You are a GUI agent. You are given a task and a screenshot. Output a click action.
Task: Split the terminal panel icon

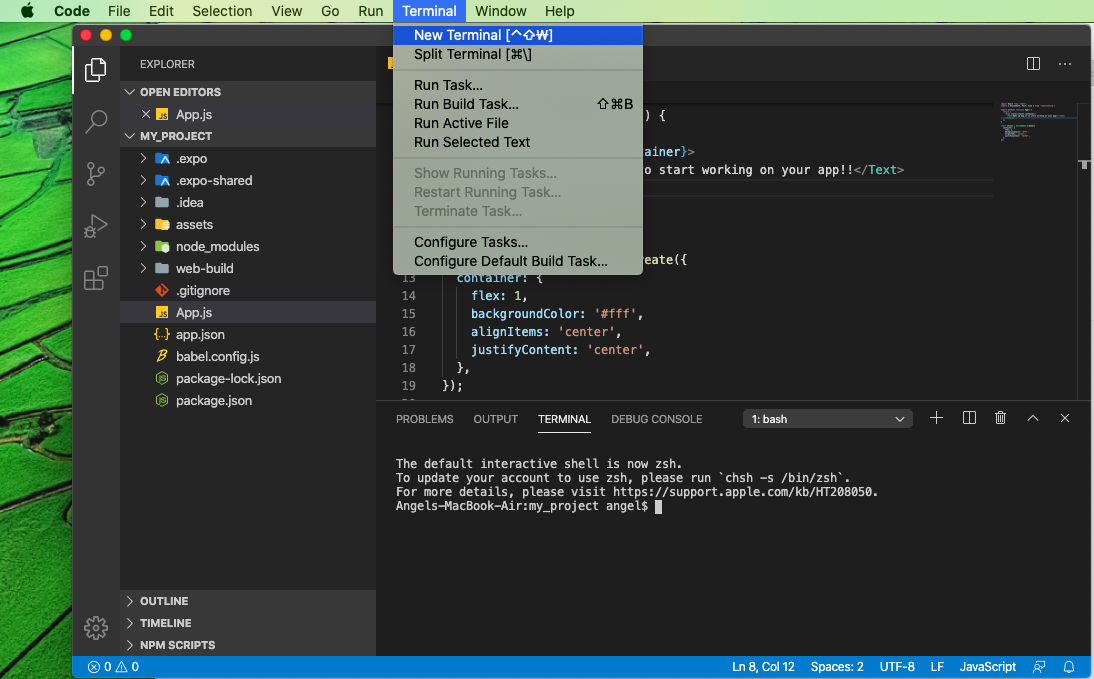(x=969, y=418)
